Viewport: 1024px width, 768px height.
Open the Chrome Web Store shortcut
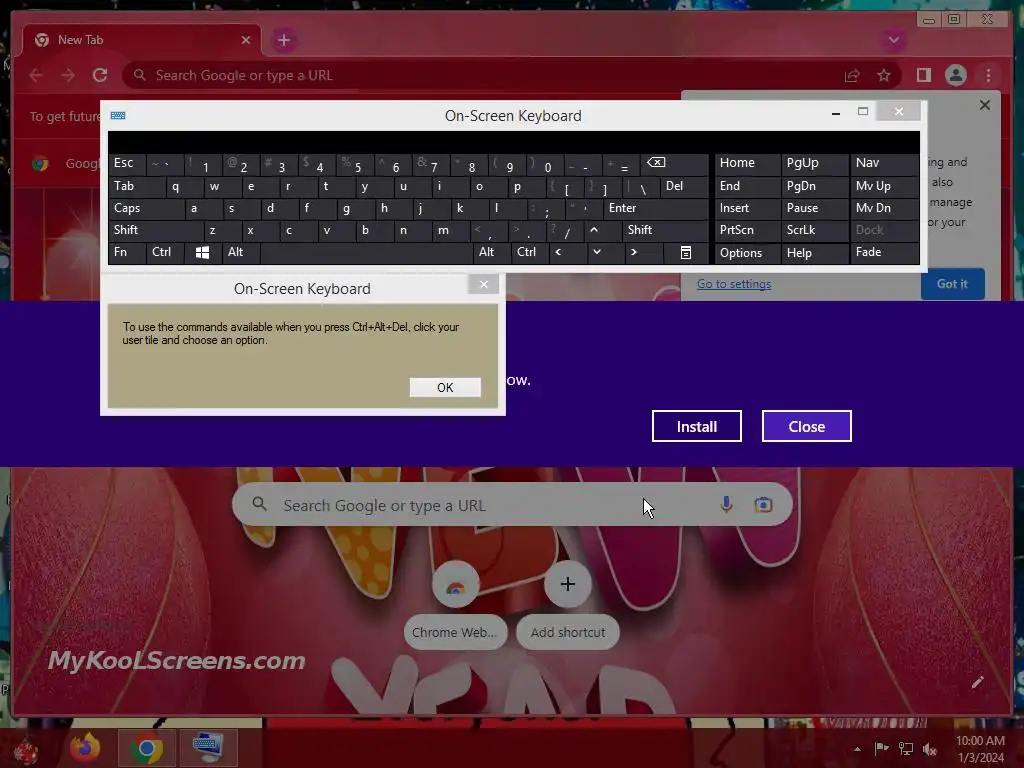pyautogui.click(x=455, y=604)
